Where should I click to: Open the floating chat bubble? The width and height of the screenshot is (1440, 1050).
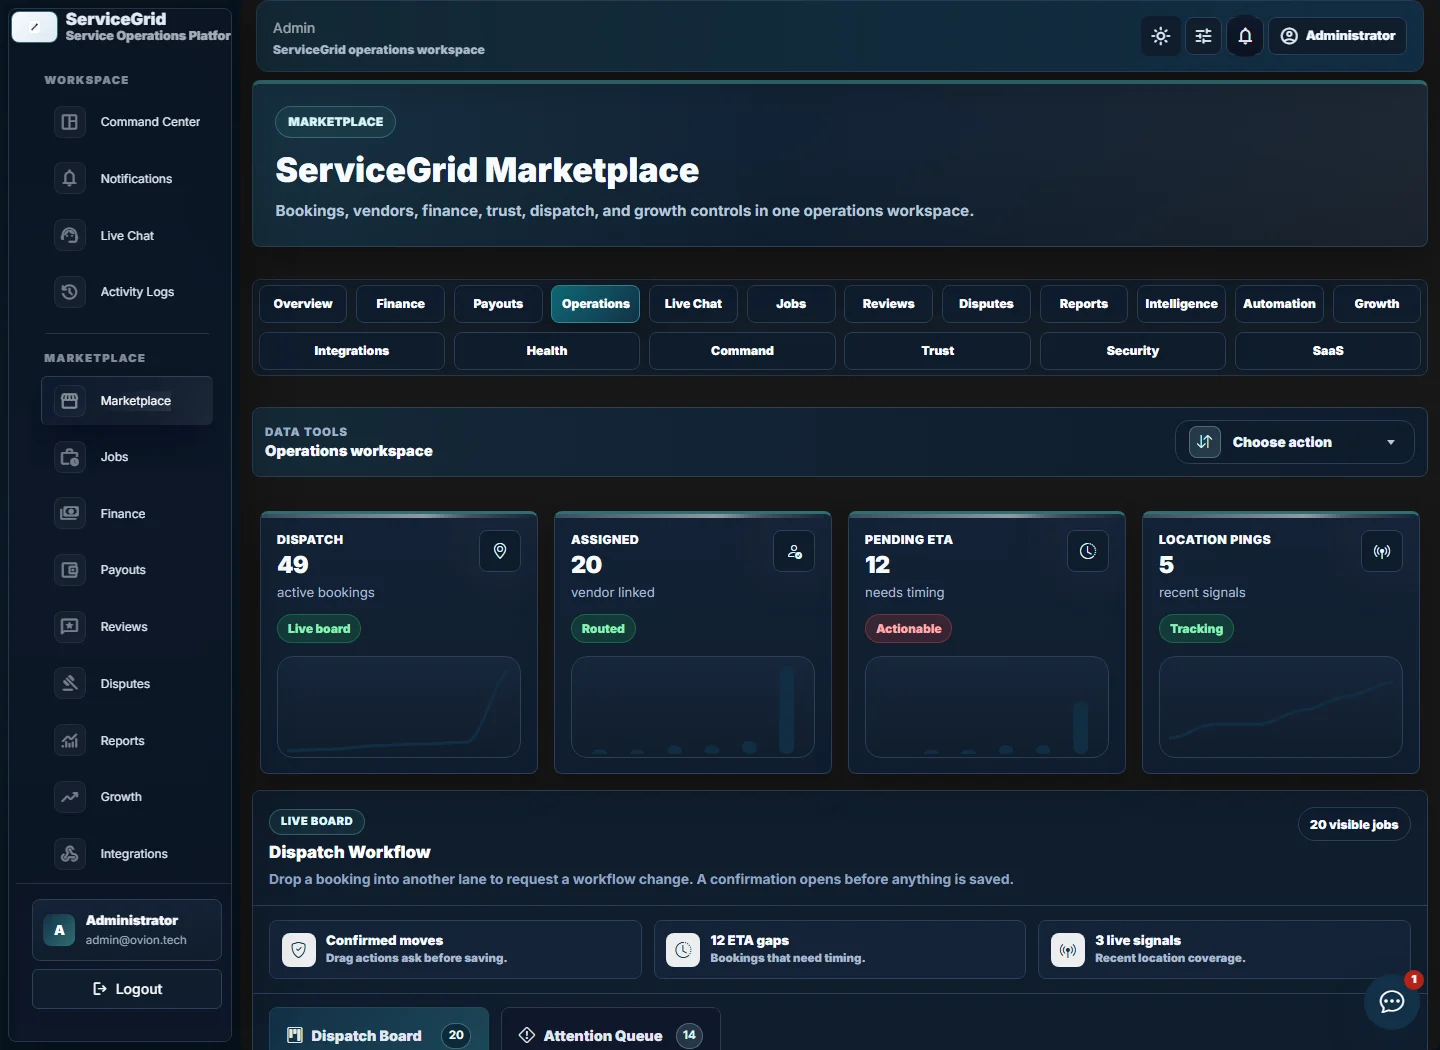[1392, 1001]
